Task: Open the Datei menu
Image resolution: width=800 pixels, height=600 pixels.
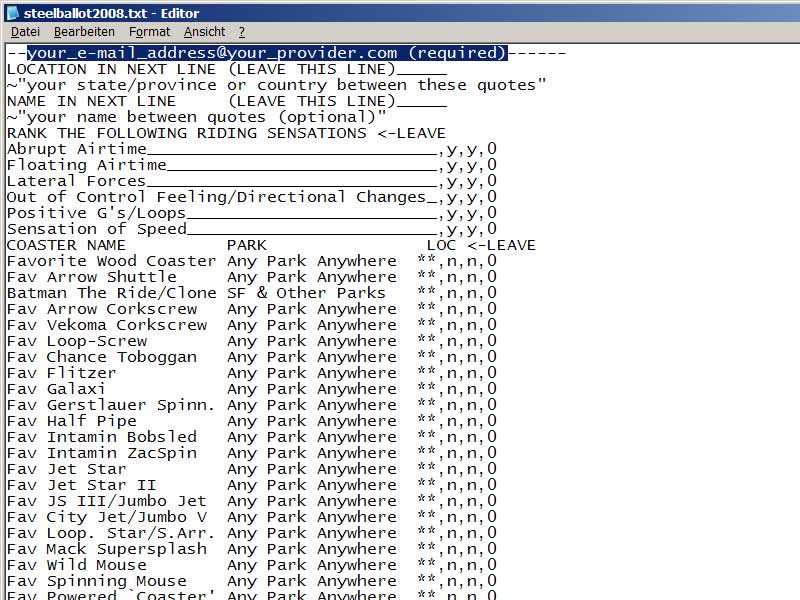Action: point(25,32)
